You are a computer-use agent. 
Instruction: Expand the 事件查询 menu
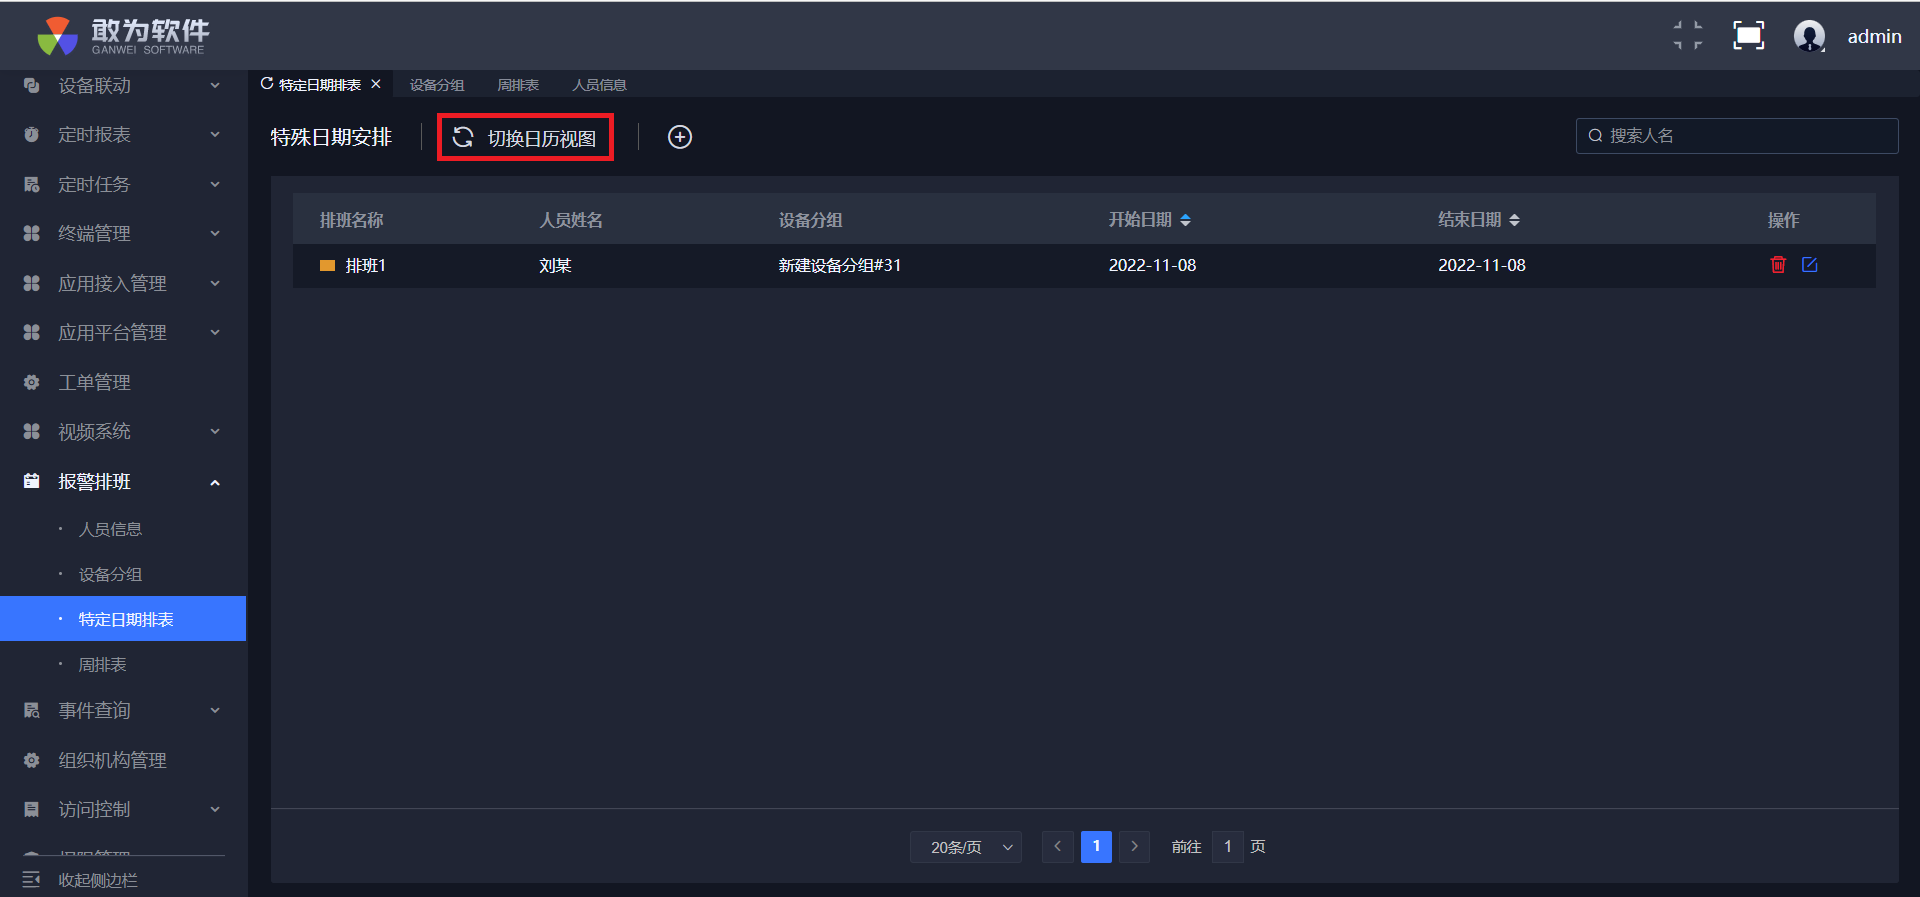coord(215,711)
